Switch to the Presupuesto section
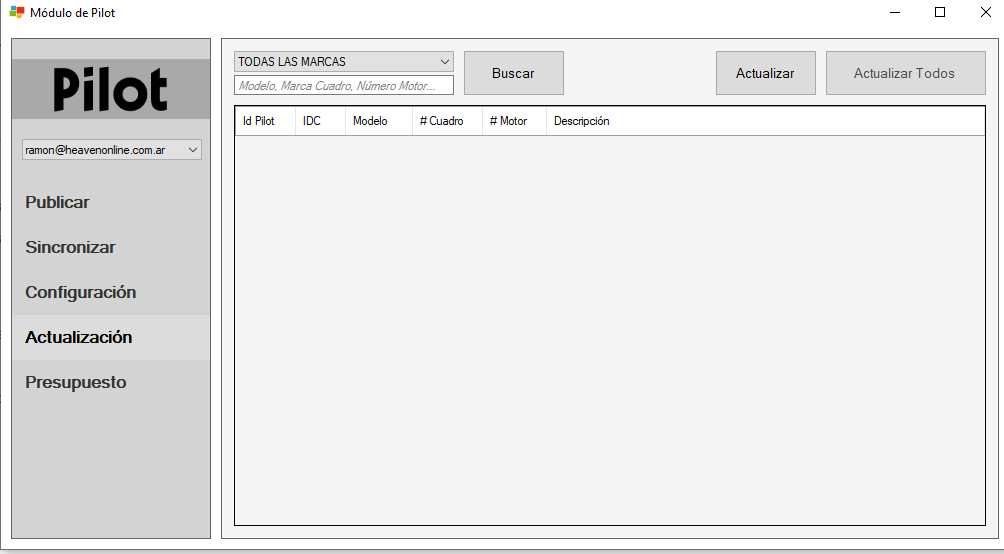The height and width of the screenshot is (554, 1004). point(111,382)
